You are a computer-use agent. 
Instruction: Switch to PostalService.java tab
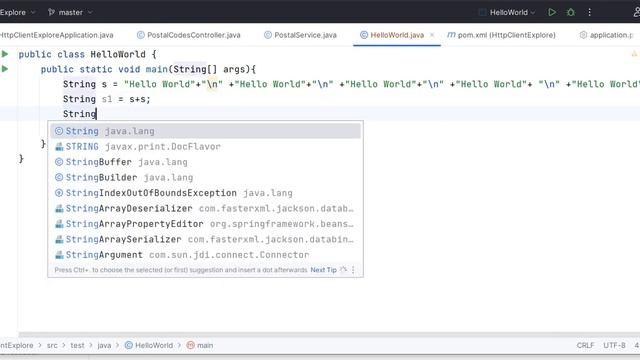(300, 35)
